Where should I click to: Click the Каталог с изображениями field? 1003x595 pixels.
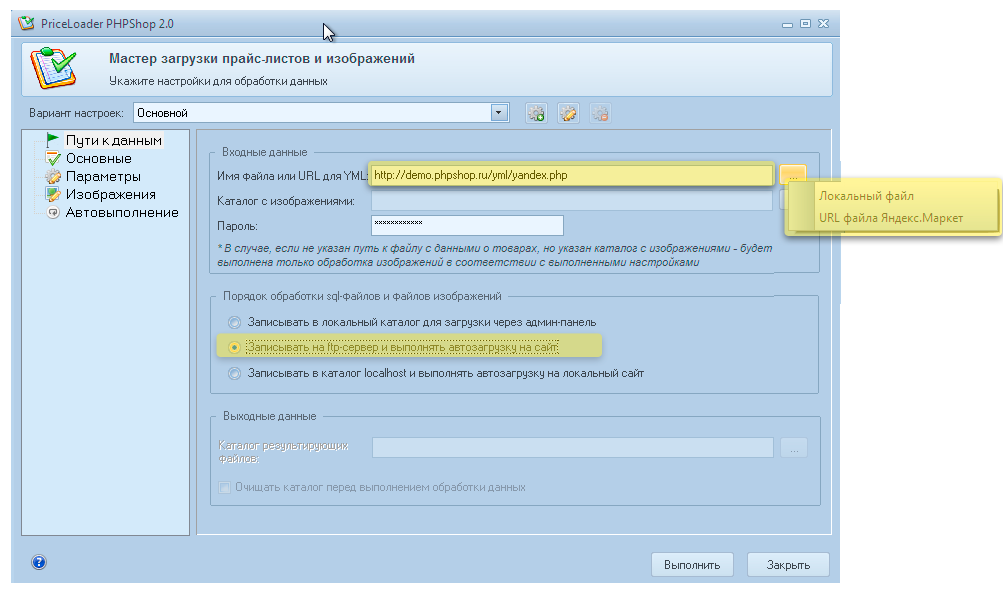(571, 201)
